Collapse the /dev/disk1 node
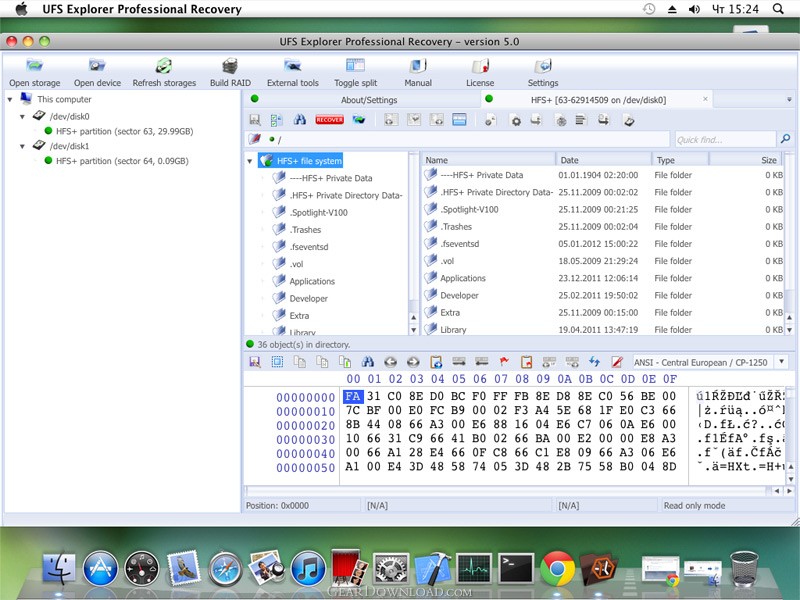The width and height of the screenshot is (800, 600). click(x=22, y=146)
